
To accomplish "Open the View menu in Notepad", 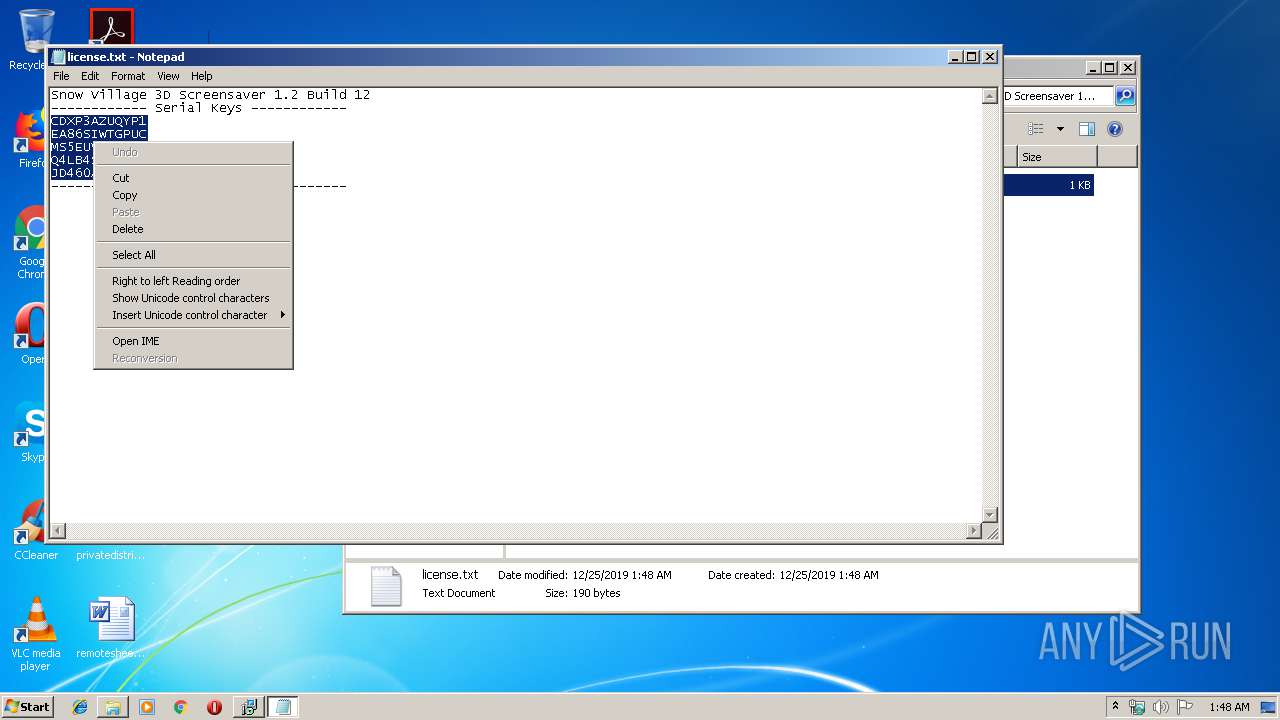I will (x=168, y=76).
